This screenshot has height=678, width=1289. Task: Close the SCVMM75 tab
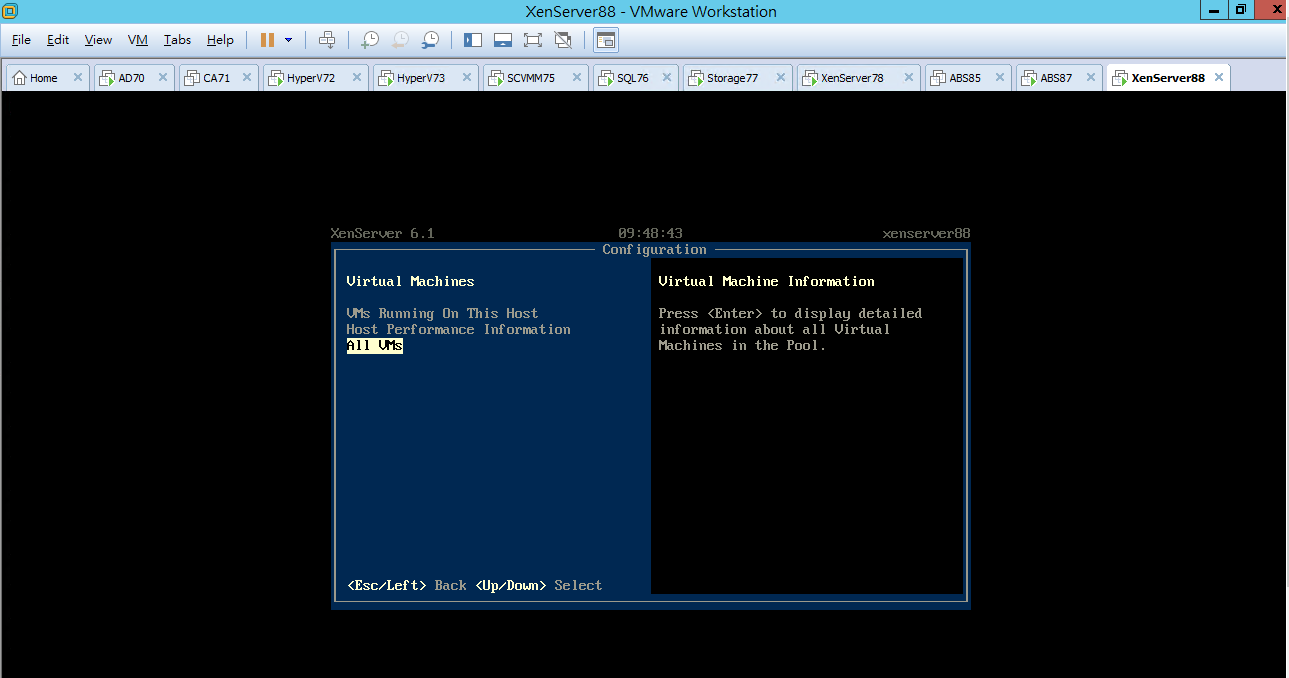[x=577, y=78]
